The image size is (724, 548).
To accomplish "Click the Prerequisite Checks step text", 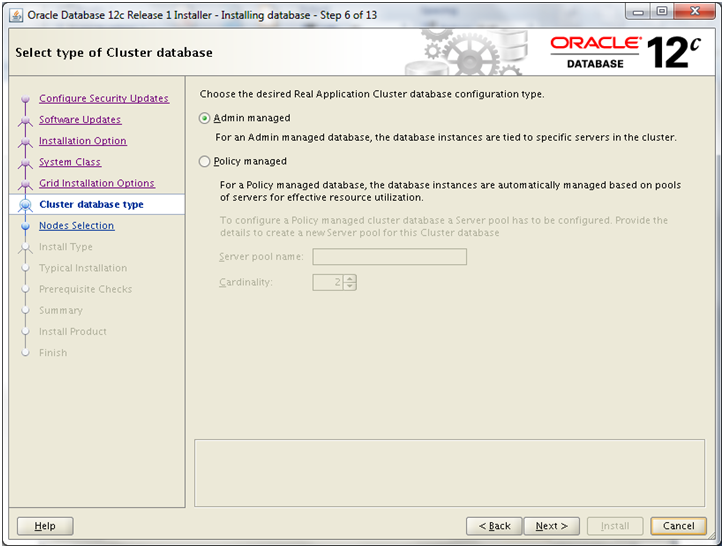I will click(85, 289).
